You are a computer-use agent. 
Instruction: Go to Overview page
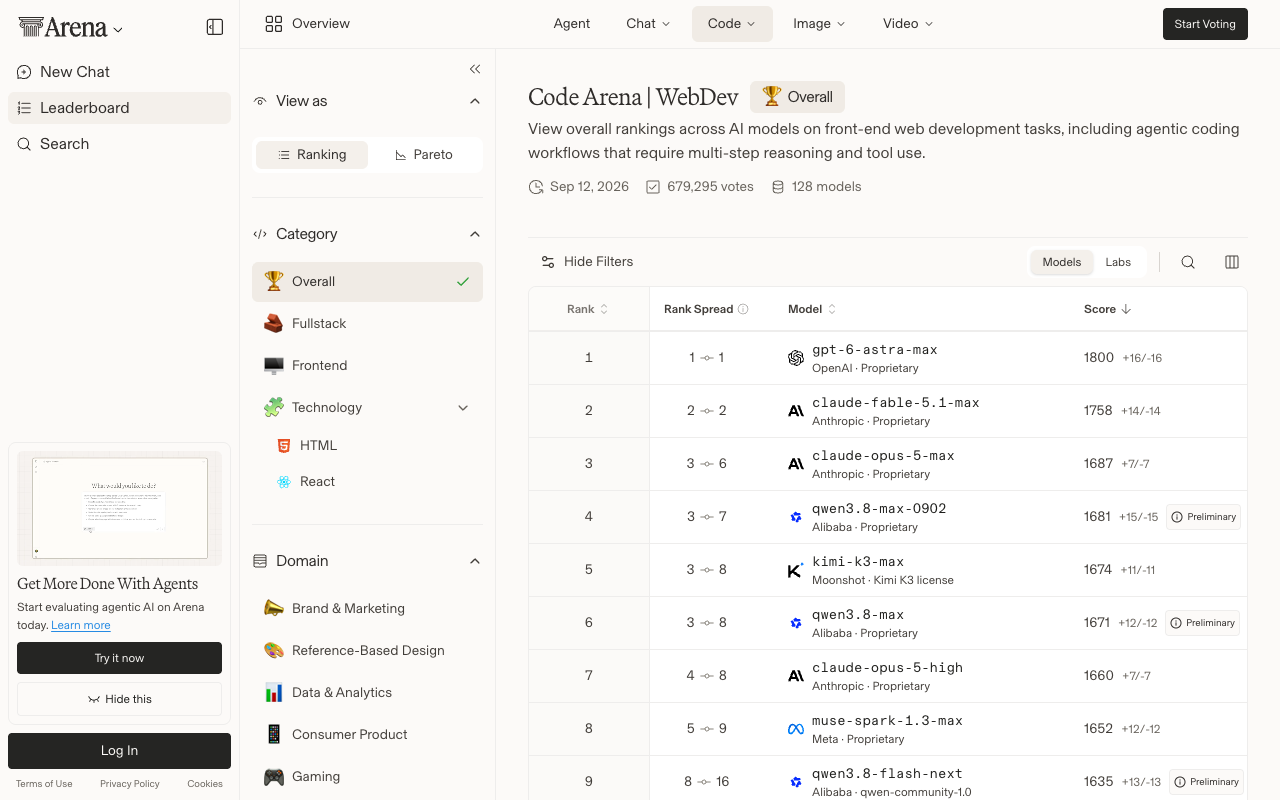(x=307, y=24)
